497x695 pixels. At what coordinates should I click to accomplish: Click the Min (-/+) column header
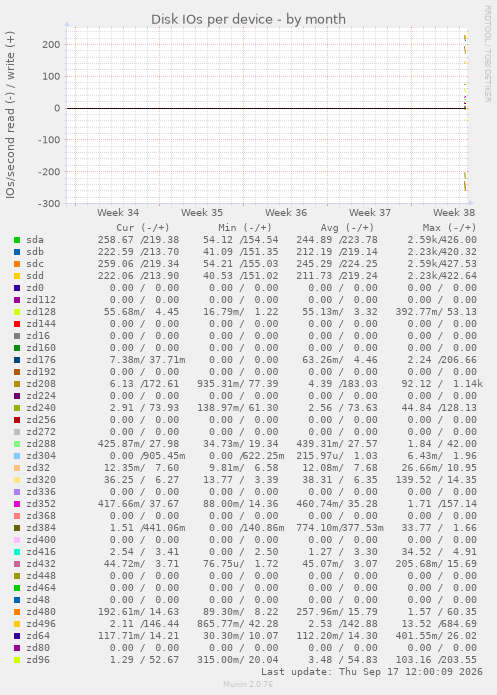(x=245, y=228)
